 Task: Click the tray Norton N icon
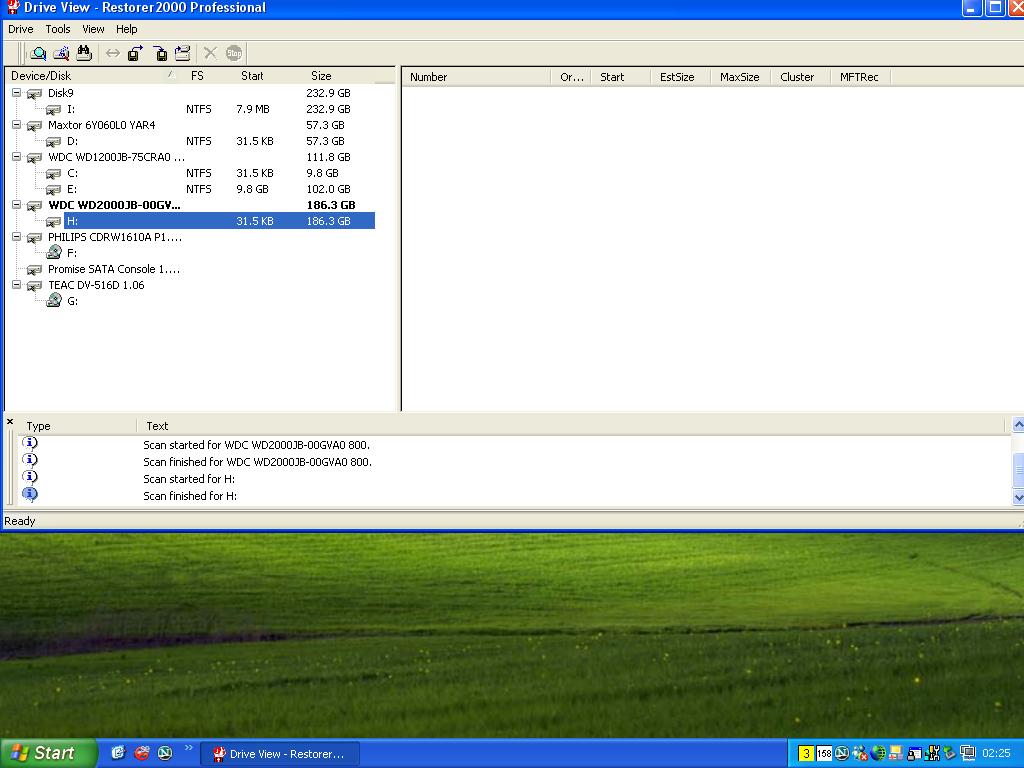pyautogui.click(x=842, y=754)
